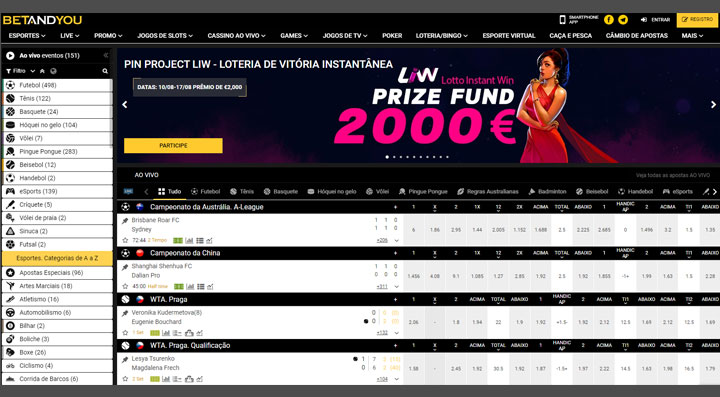Image resolution: width=720 pixels, height=397 pixels.
Task: Select Futebol (498) in sidebar
Action: point(57,85)
